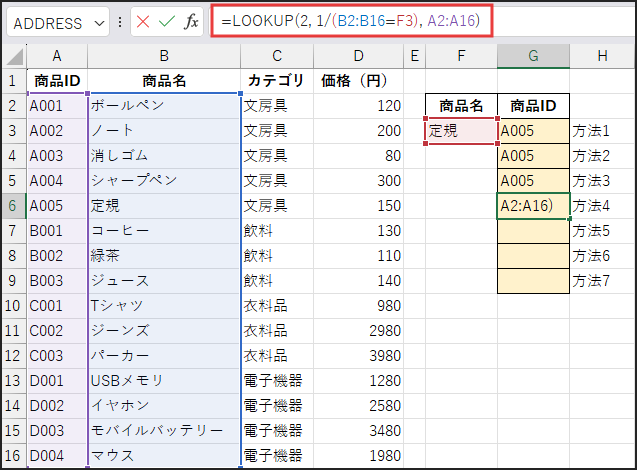Select cell イヤホン
This screenshot has height=470, width=637.
(164, 406)
